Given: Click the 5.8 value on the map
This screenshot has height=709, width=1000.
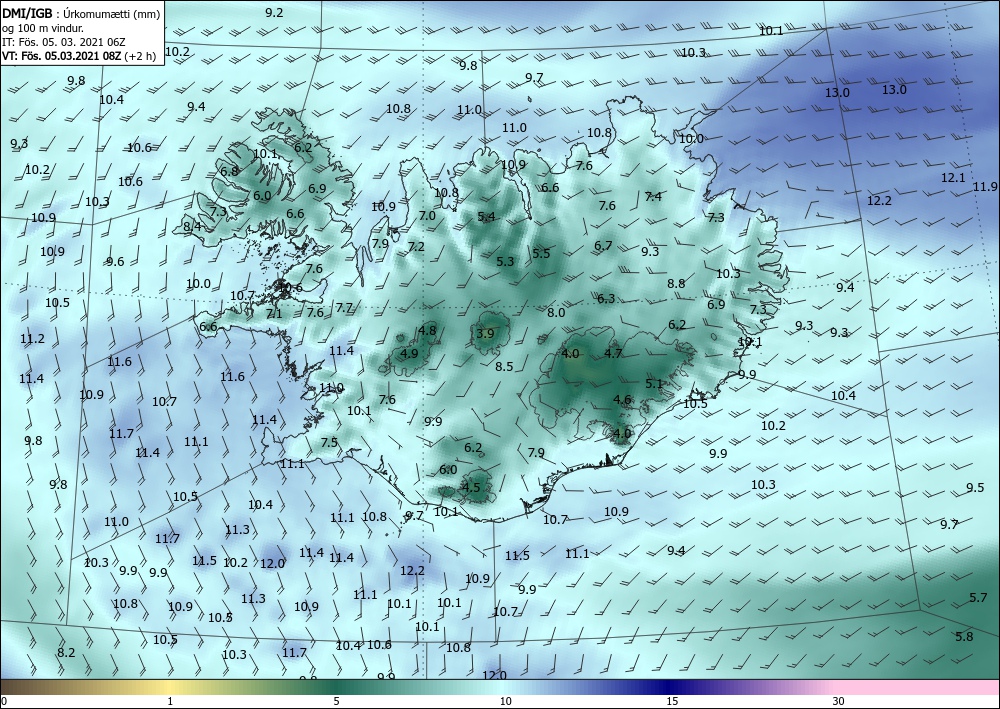Looking at the screenshot, I should tap(964, 636).
